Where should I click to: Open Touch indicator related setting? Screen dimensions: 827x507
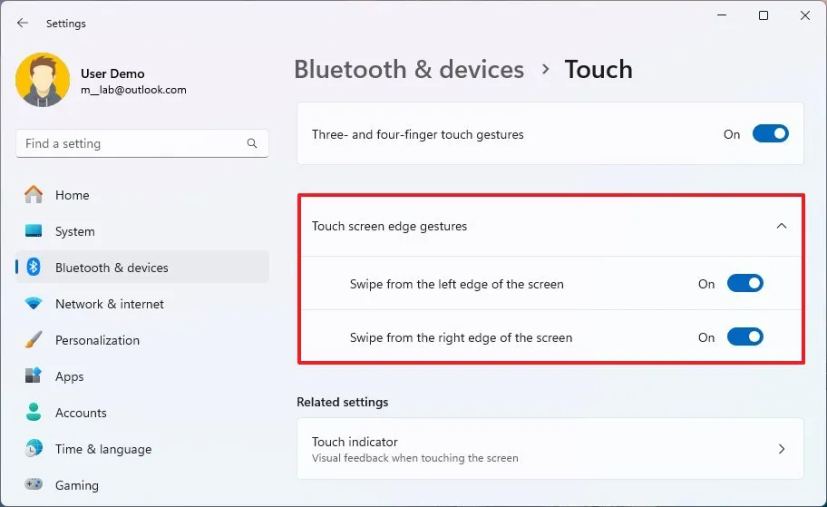(550, 449)
